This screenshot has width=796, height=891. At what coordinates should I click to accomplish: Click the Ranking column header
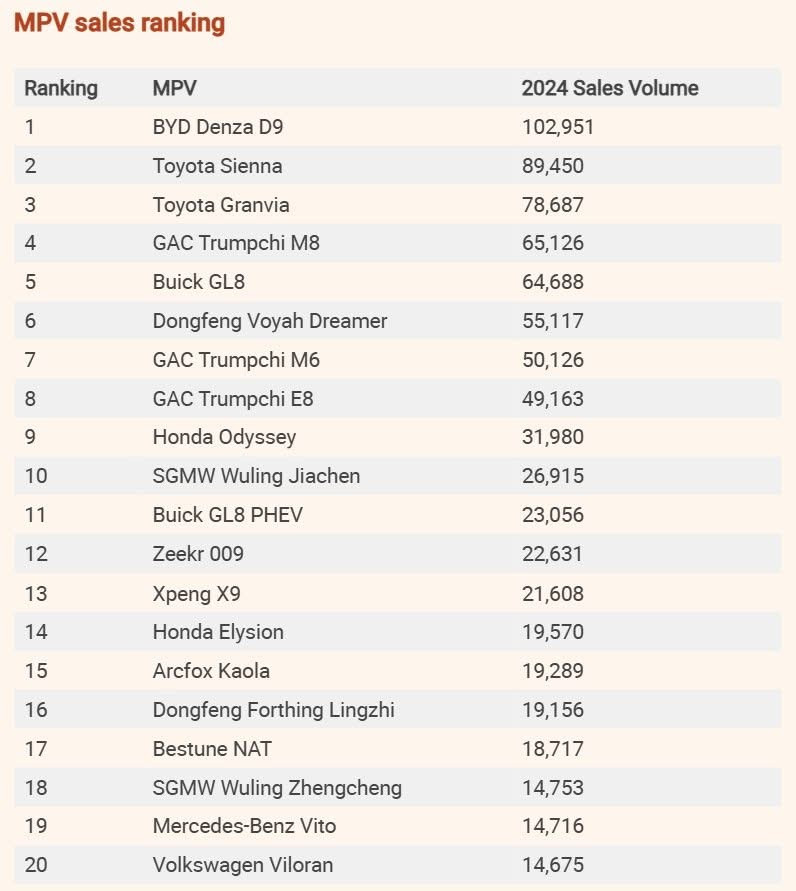click(61, 88)
